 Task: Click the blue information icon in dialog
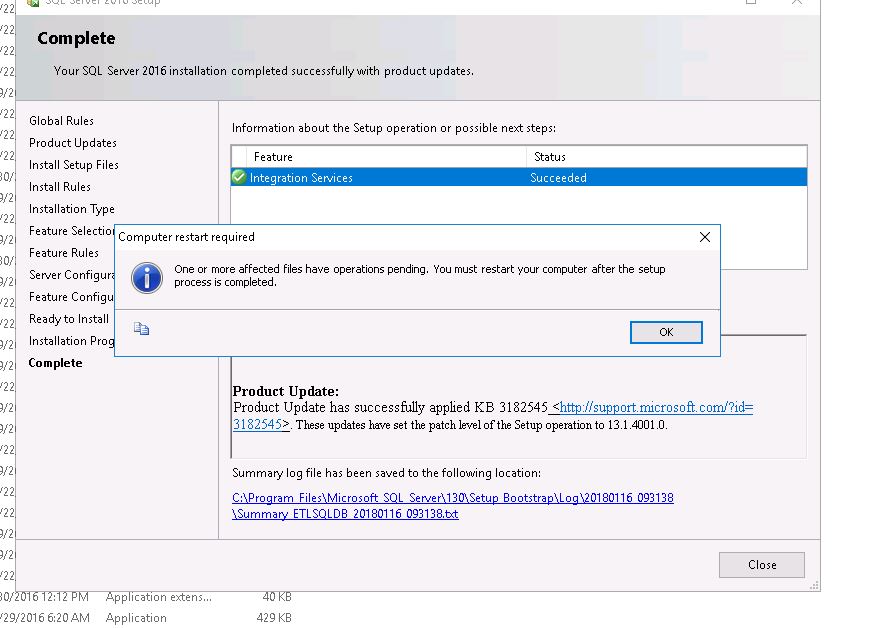click(147, 277)
